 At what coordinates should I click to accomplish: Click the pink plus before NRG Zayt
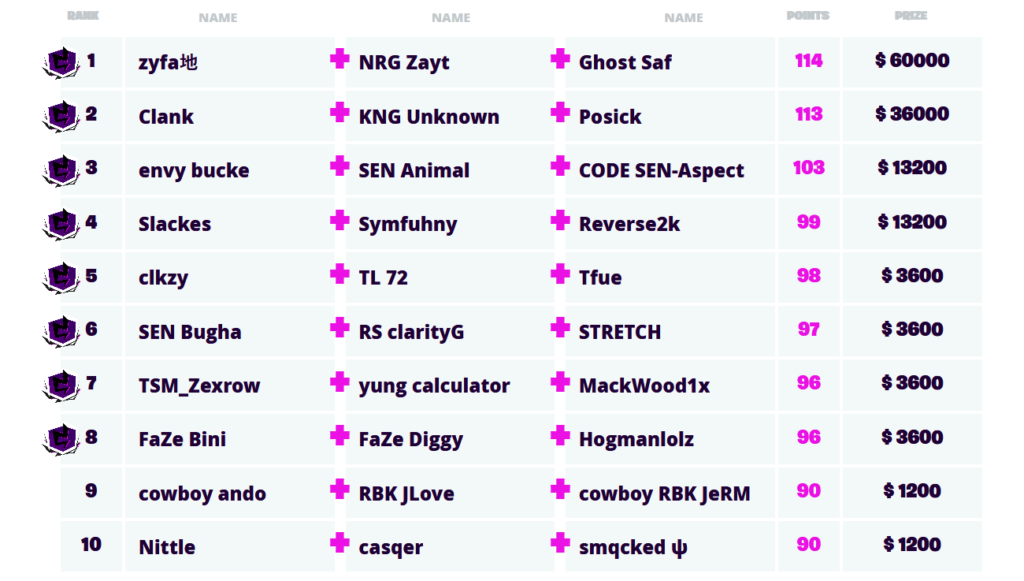tap(340, 59)
